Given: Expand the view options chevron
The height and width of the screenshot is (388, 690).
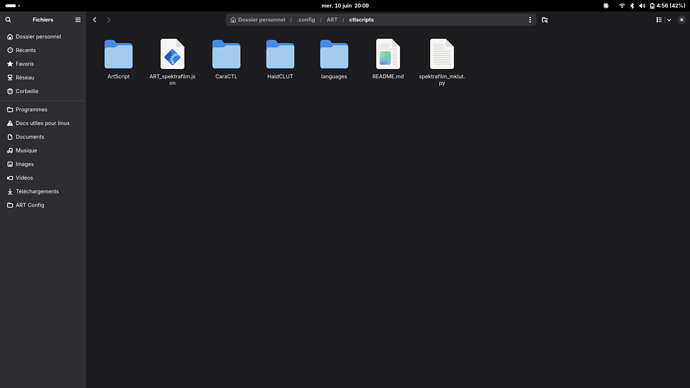Looking at the screenshot, I should (x=669, y=20).
